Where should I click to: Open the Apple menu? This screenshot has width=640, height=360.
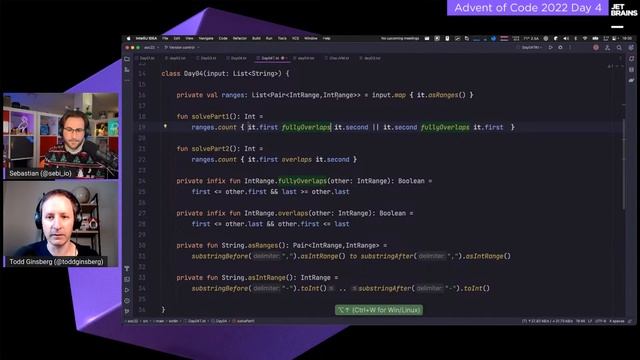click(x=128, y=38)
